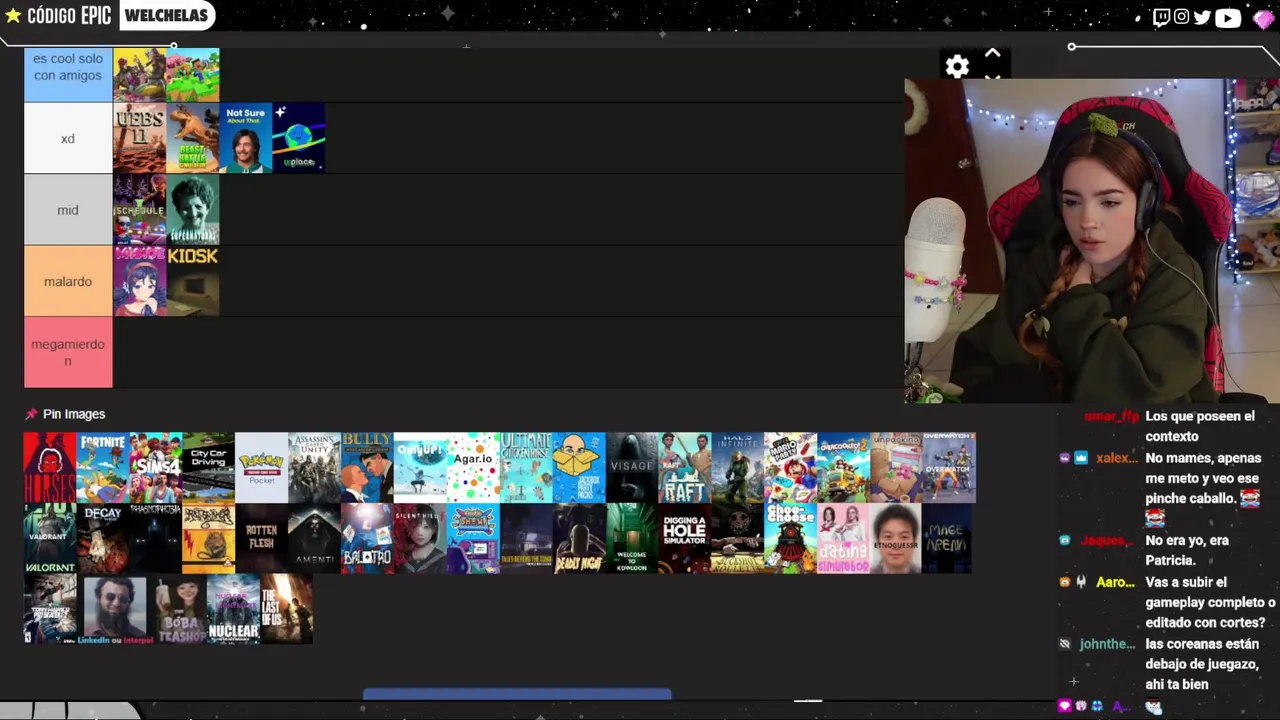Click the WELCHELAS code badge
Image resolution: width=1280 pixels, height=720 pixels.
coord(166,16)
